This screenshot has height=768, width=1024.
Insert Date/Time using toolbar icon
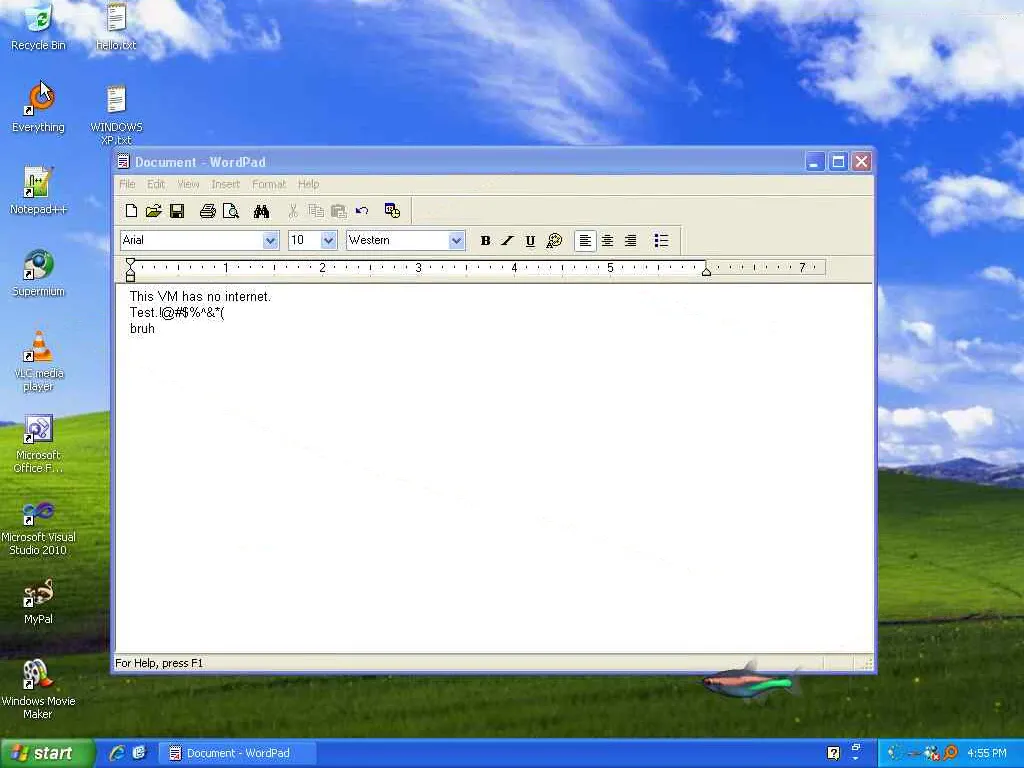tap(392, 210)
